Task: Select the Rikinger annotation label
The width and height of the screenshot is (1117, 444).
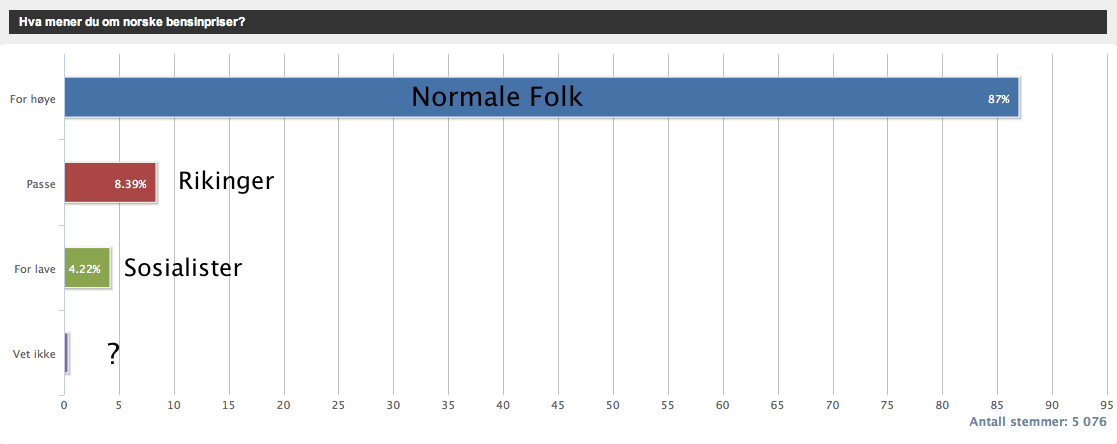Action: [226, 181]
